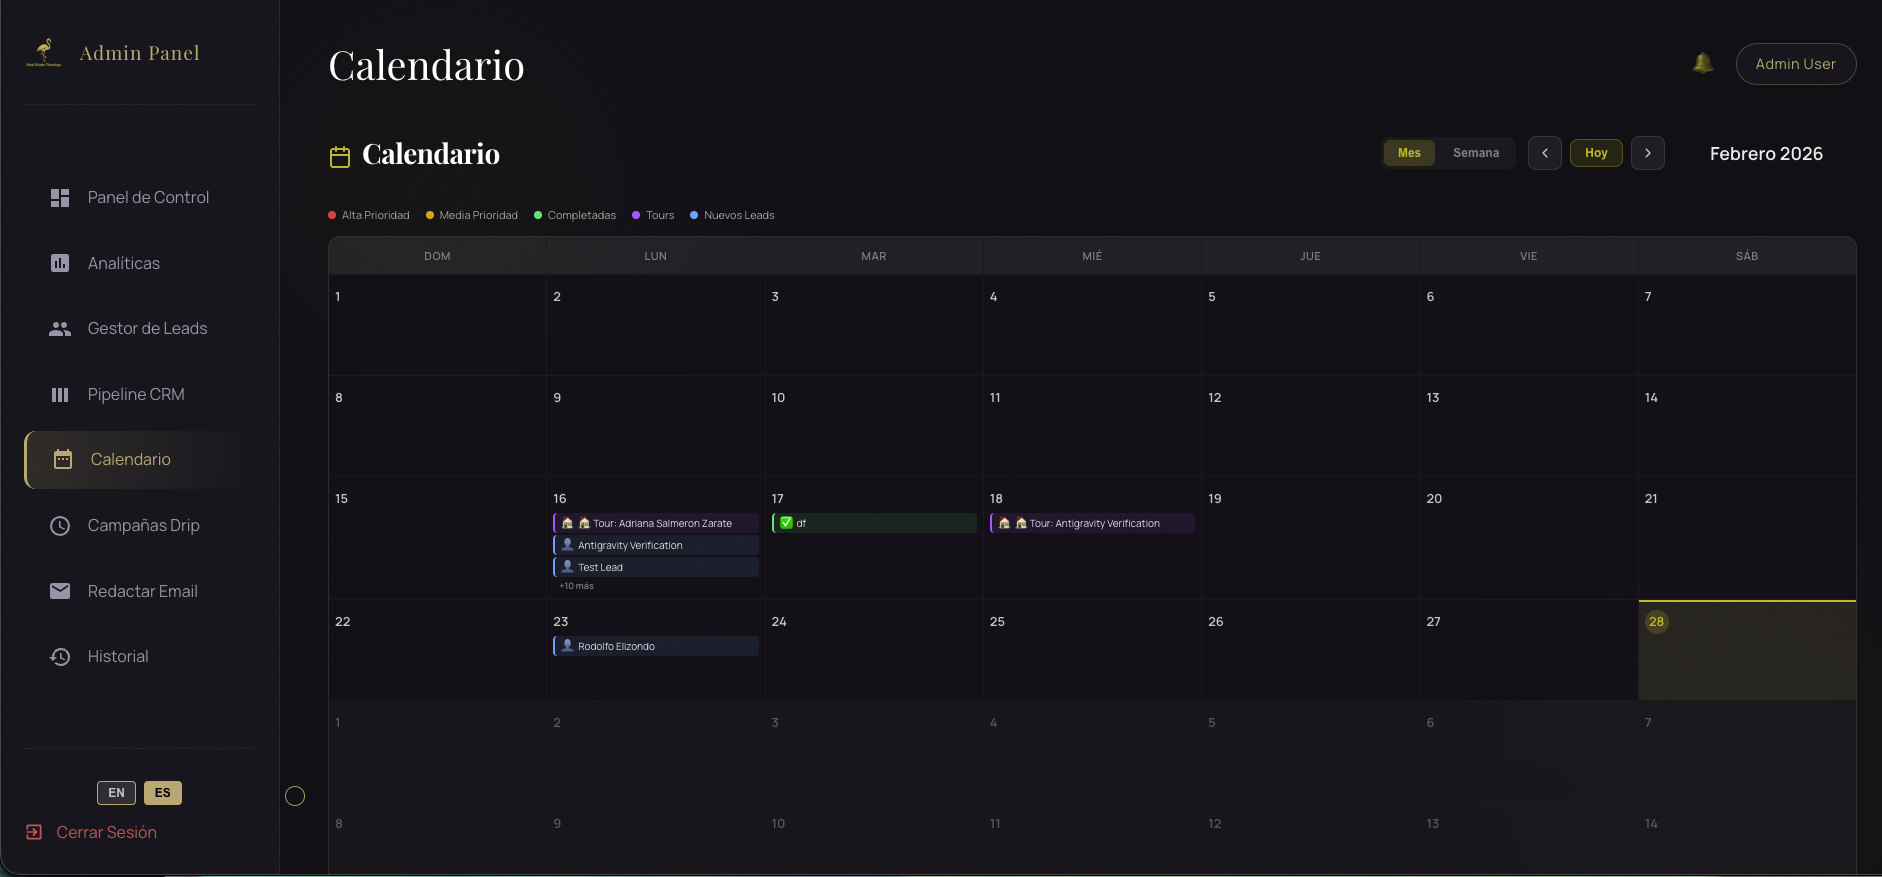Click red Alta Prioridad legend dot
The image size is (1882, 877).
coord(332,215)
